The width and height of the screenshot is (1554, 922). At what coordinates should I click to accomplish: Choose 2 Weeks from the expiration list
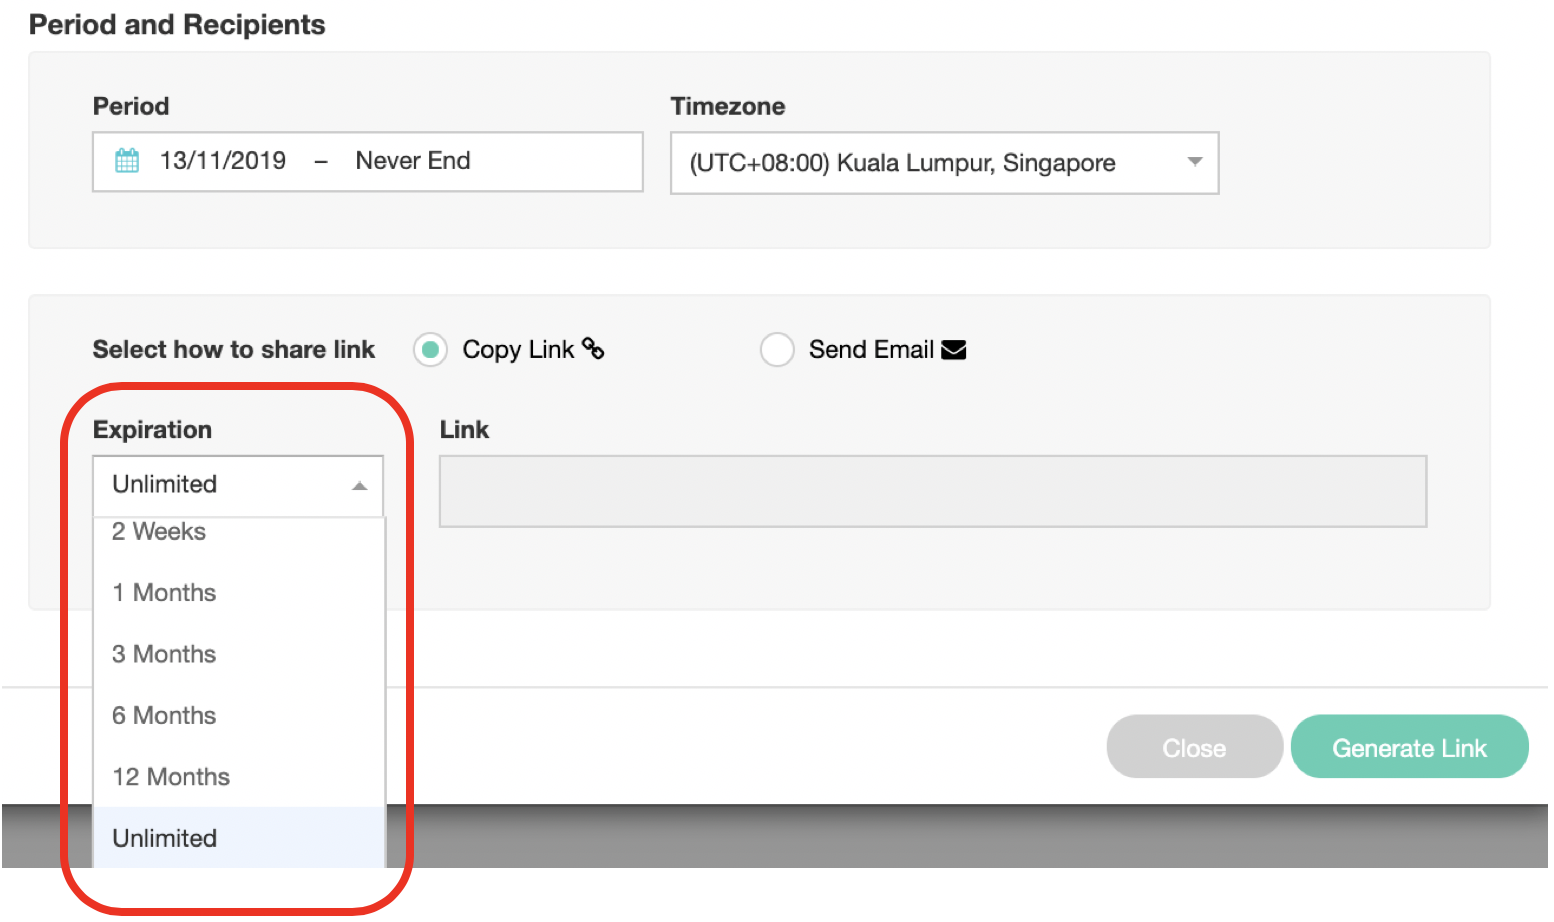pyautogui.click(x=160, y=533)
